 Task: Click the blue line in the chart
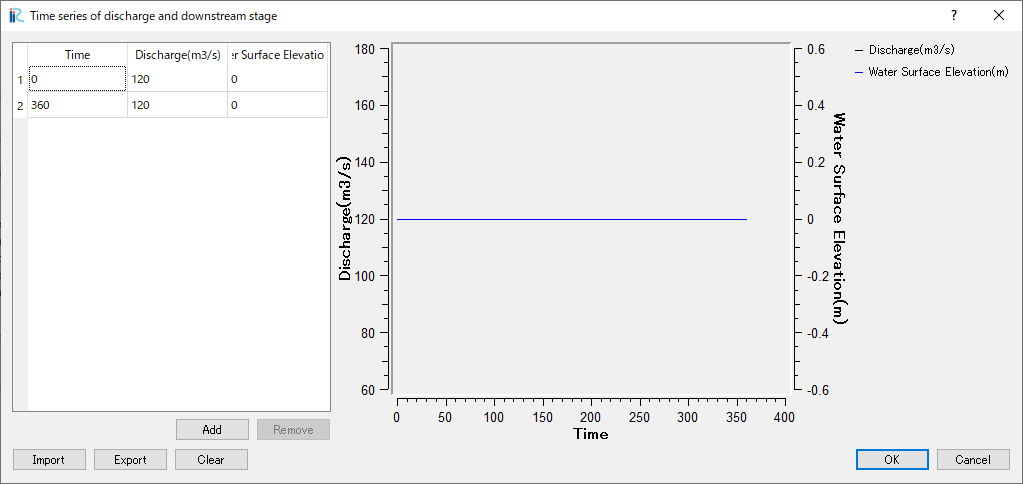tap(572, 220)
